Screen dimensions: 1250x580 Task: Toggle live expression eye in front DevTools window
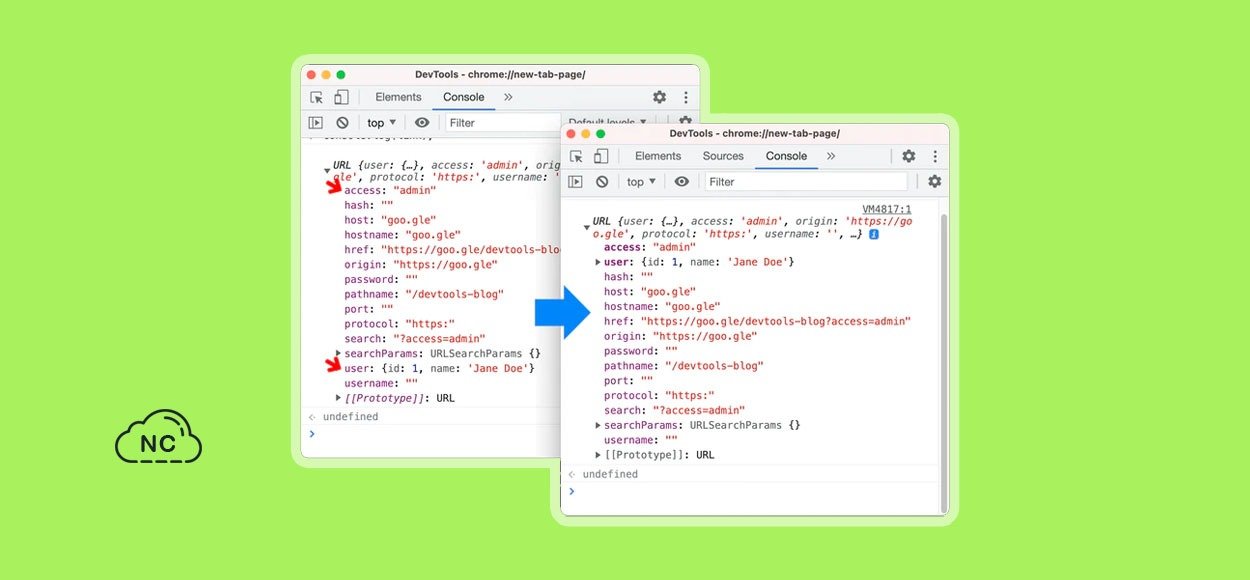click(x=682, y=182)
